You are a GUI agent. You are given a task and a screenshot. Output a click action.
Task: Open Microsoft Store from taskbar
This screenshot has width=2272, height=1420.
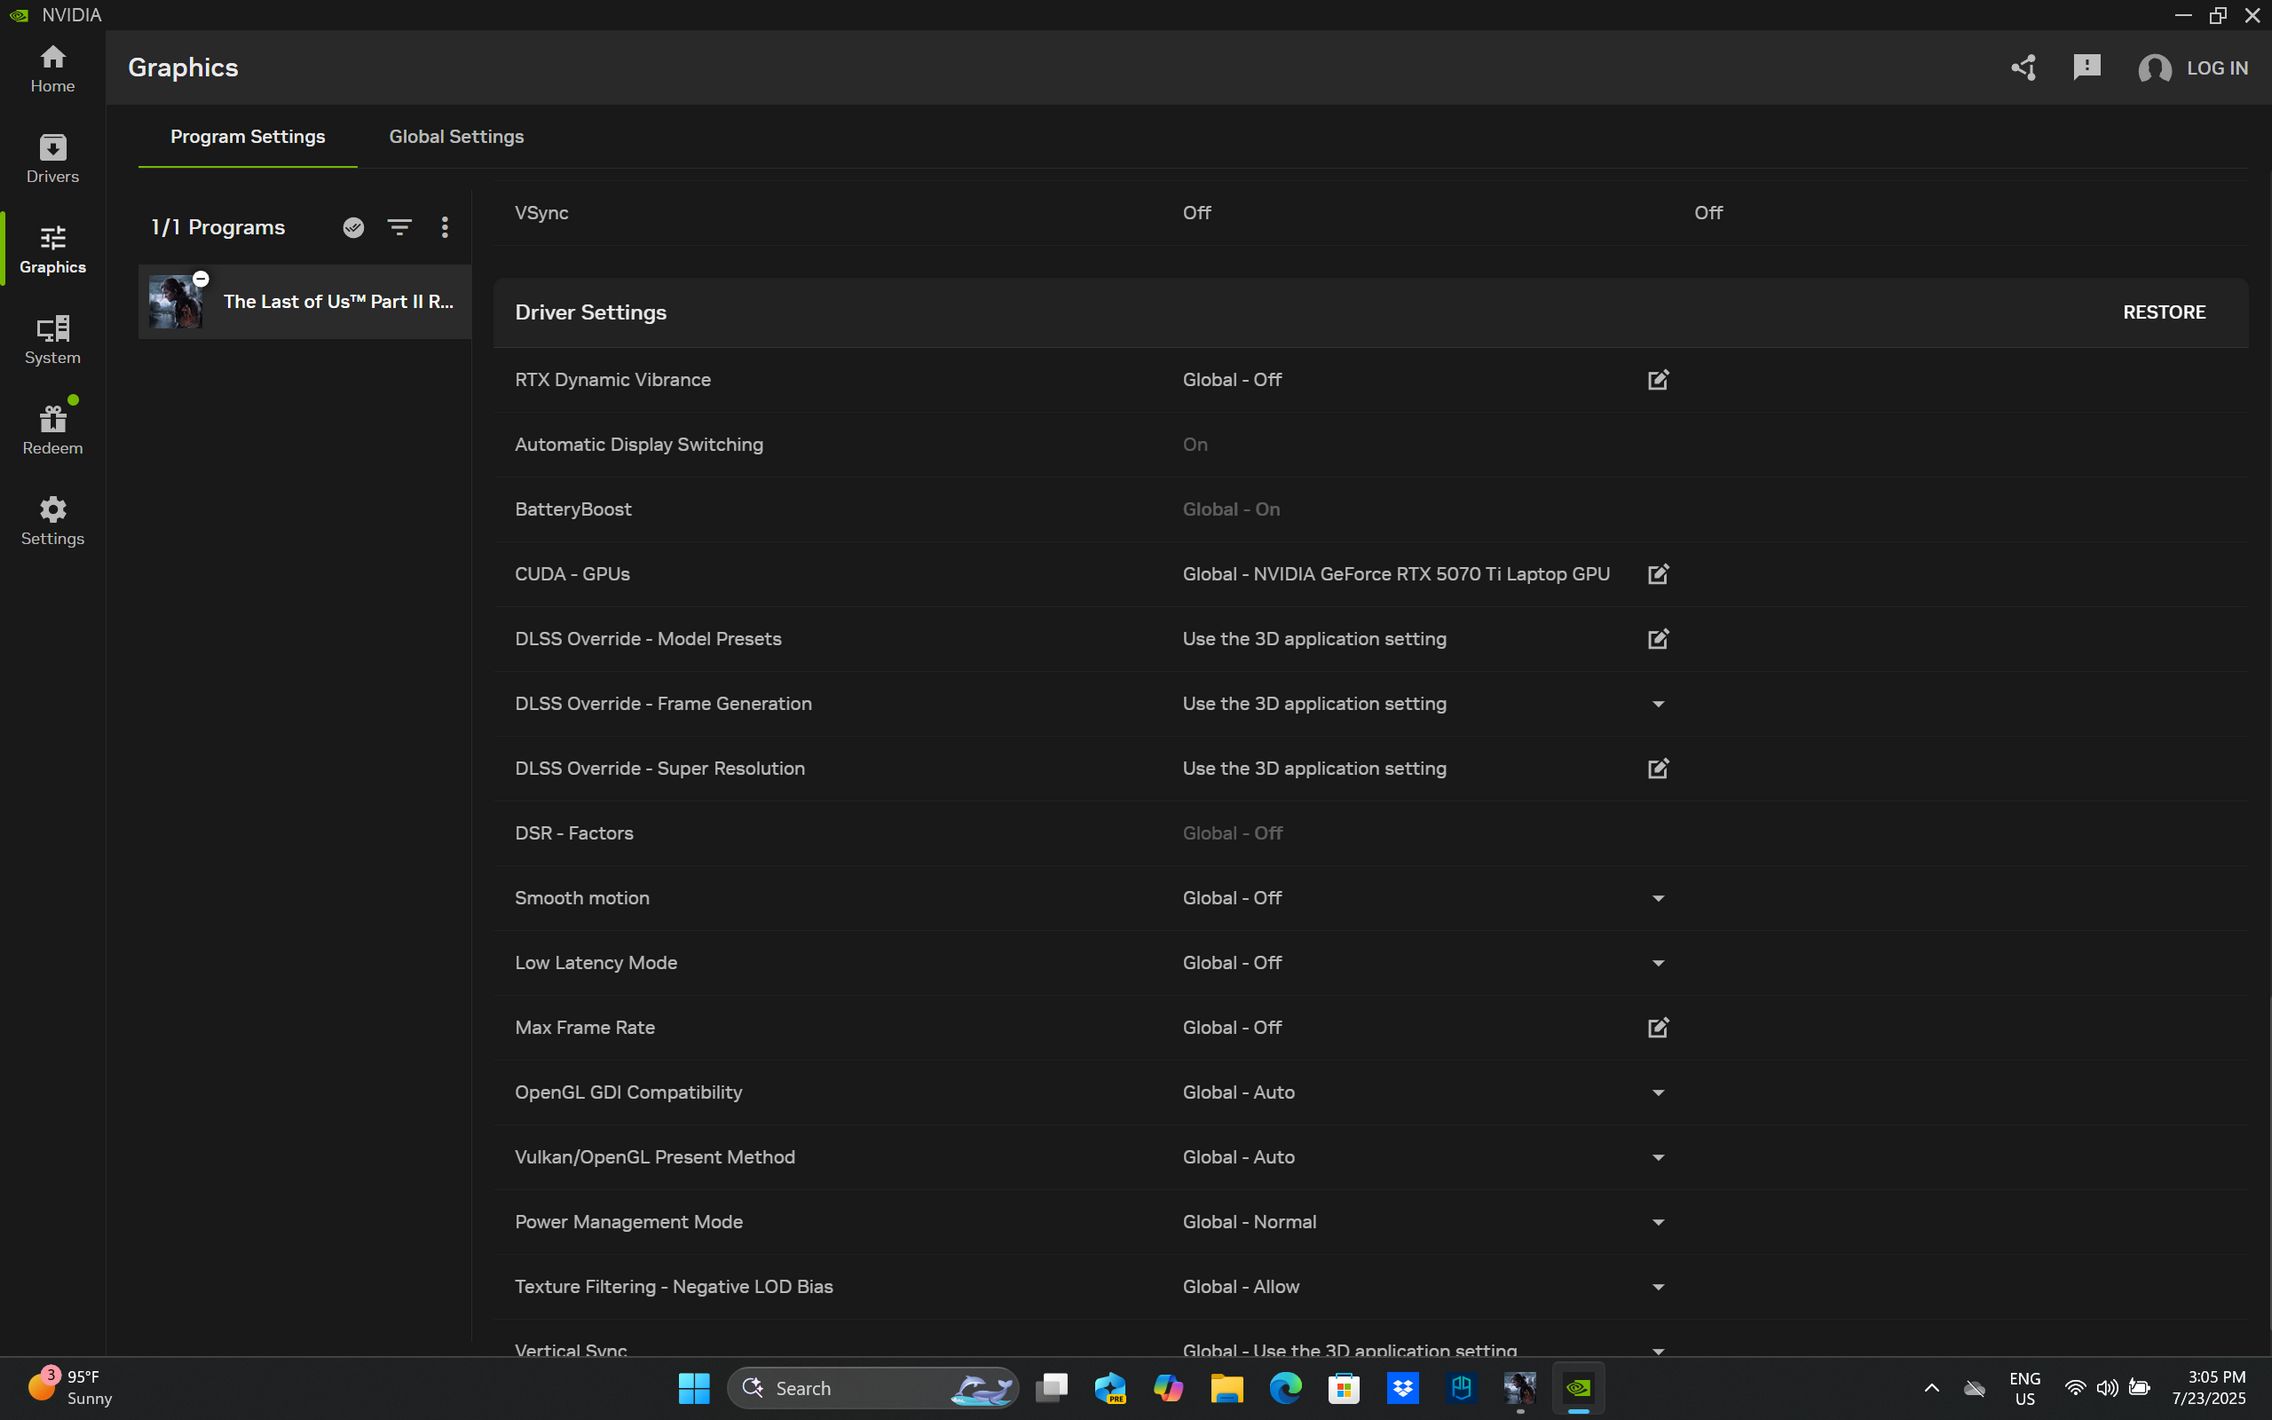[x=1344, y=1388]
